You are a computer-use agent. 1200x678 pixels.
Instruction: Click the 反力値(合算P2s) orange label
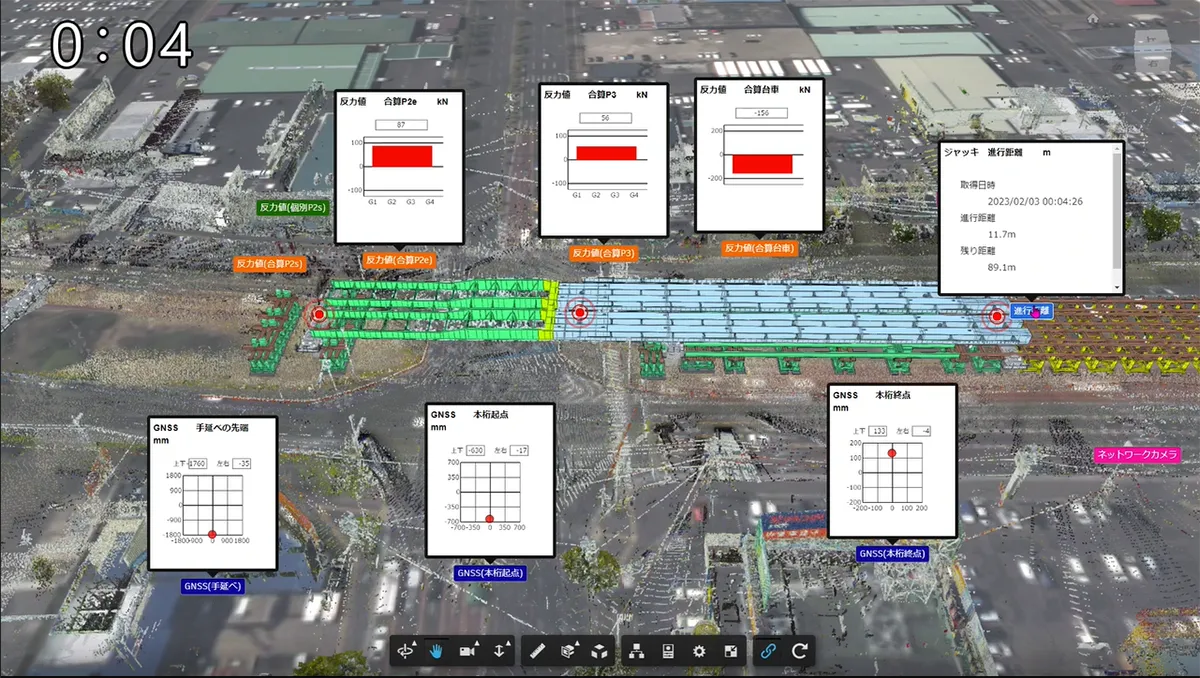click(269, 264)
